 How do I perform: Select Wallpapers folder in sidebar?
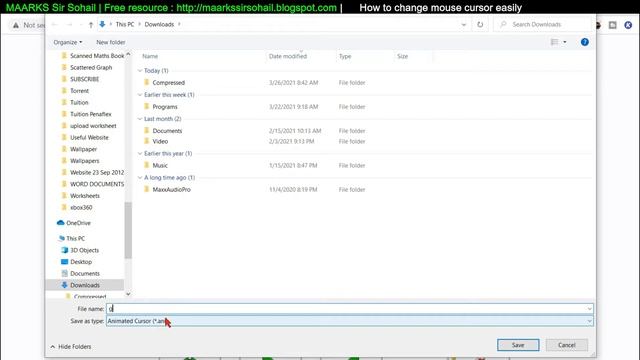tap(80, 161)
